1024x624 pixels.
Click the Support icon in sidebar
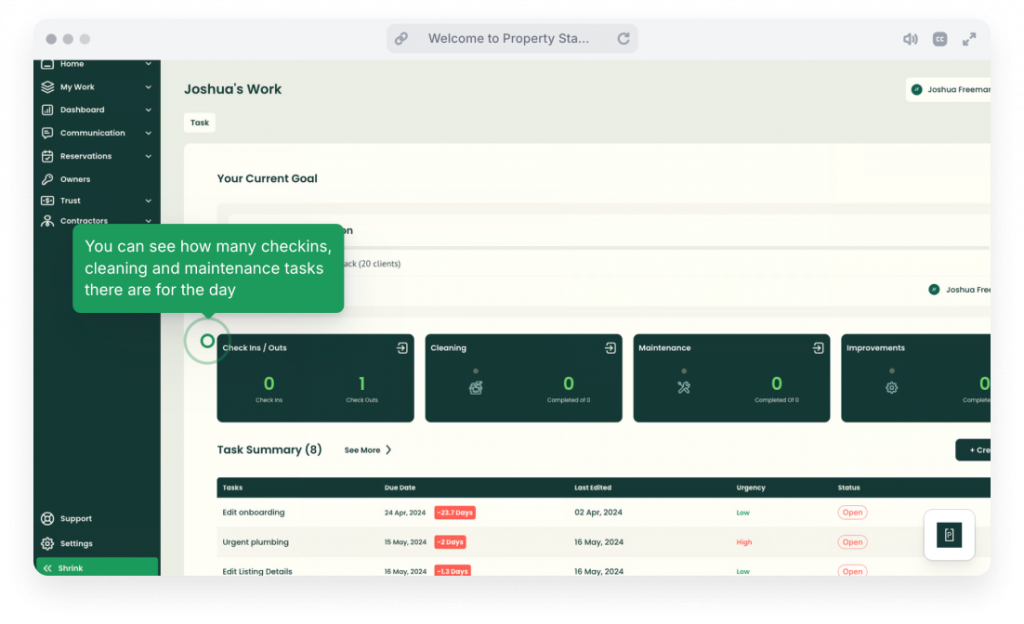pyautogui.click(x=47, y=519)
